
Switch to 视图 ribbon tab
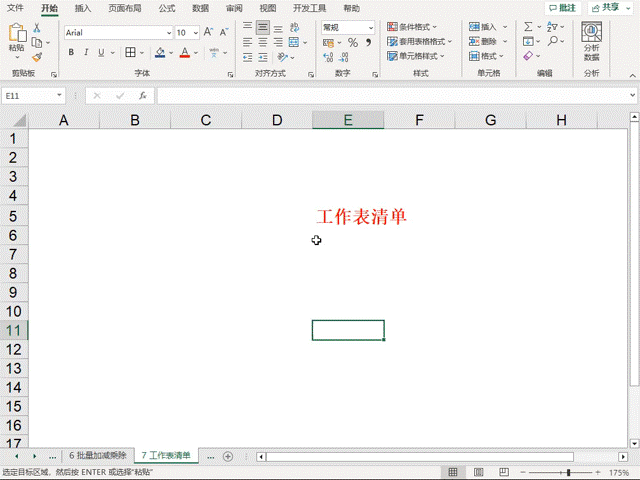point(268,8)
